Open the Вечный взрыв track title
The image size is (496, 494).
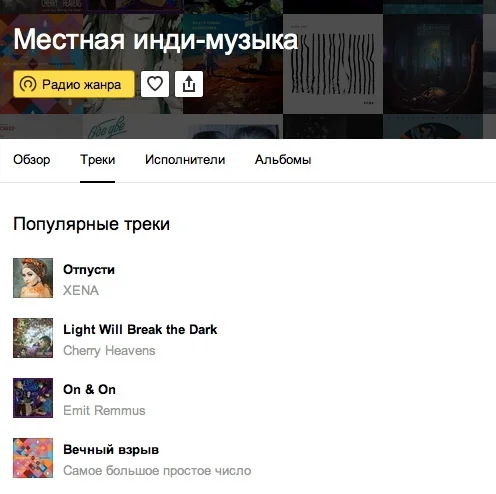click(111, 450)
